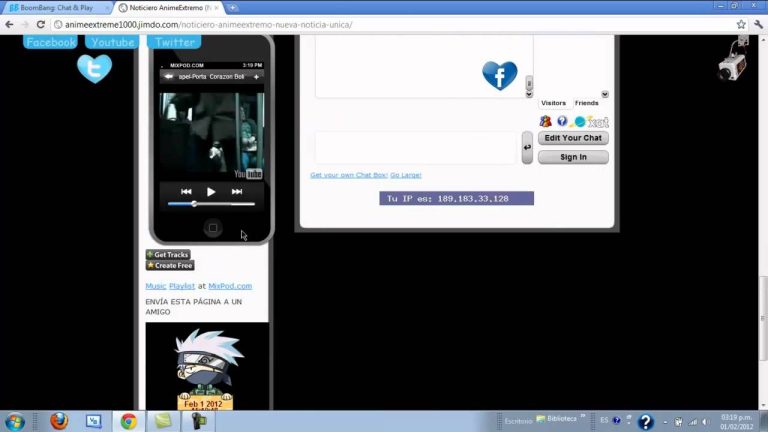Expand the xat visitors panel arrow
Viewport: 768px width, 432px height.
[x=605, y=94]
